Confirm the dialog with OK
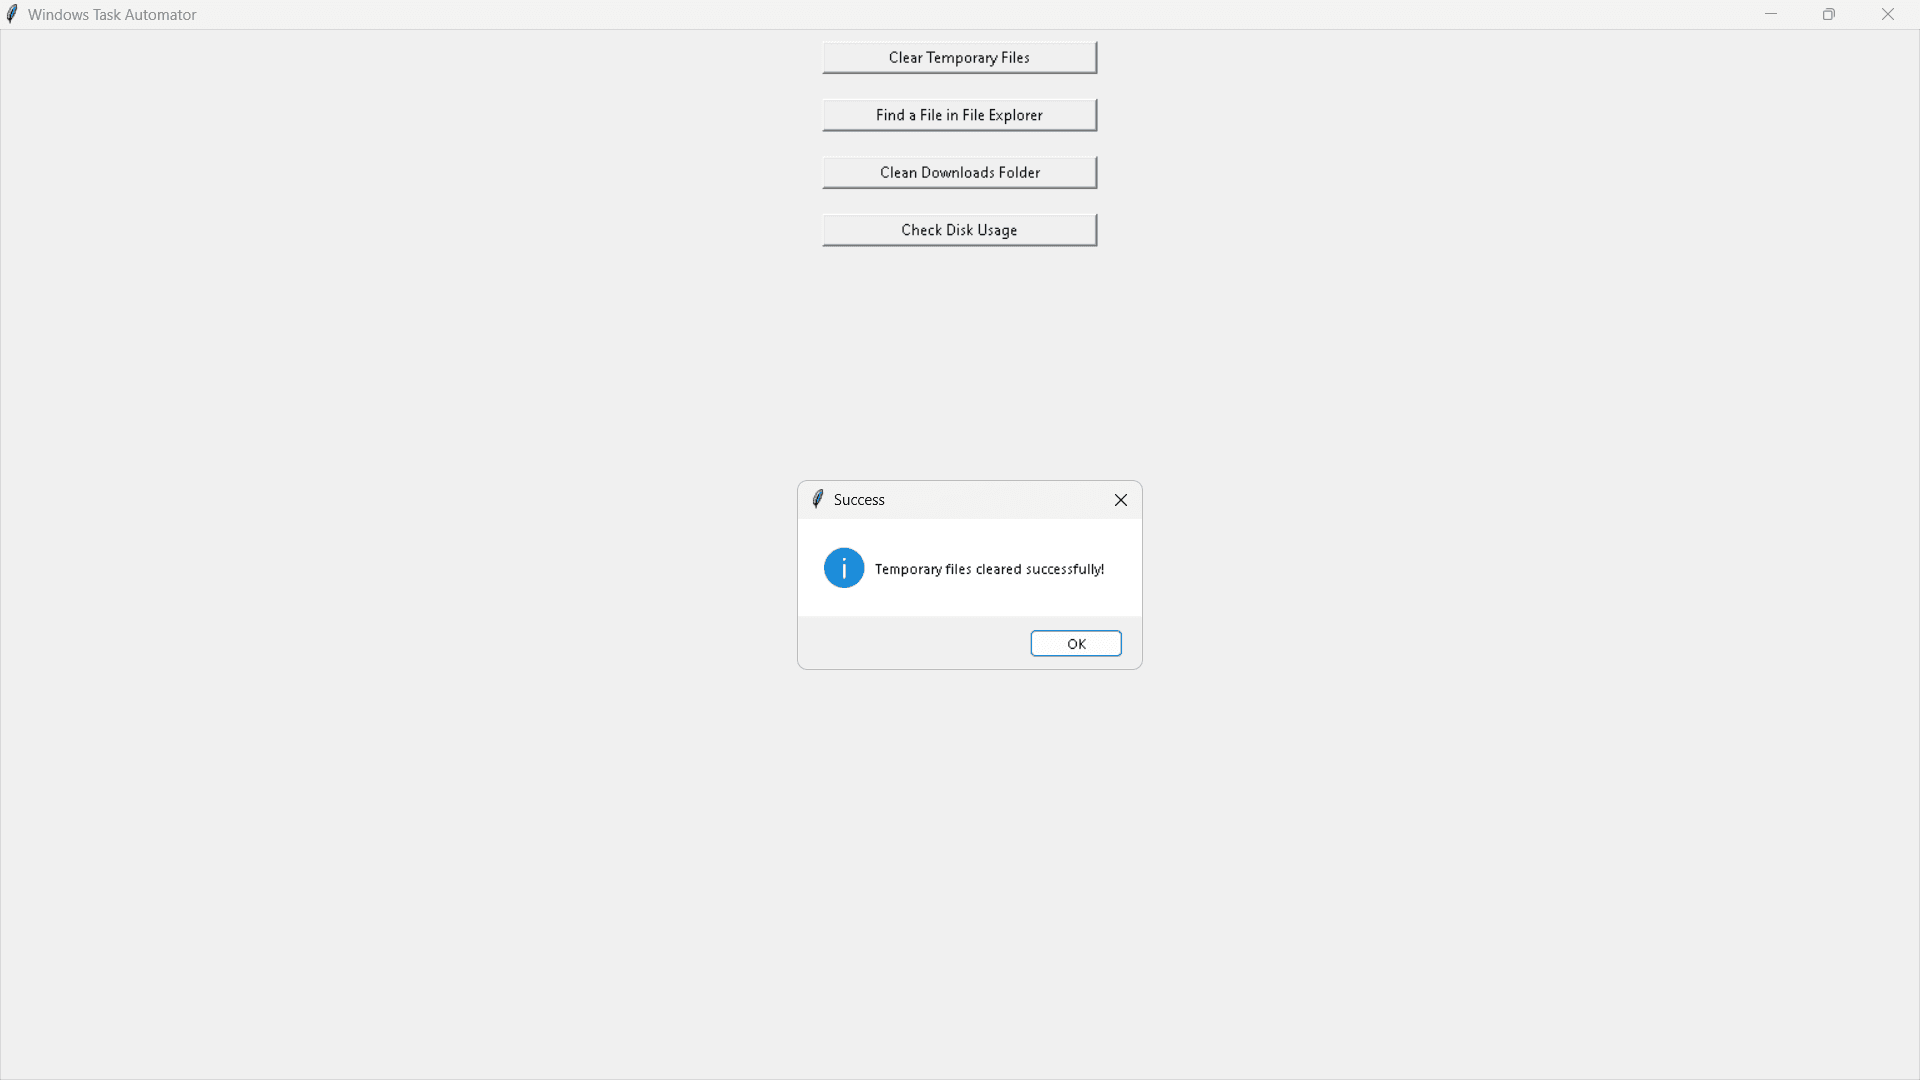1920x1080 pixels. click(x=1075, y=643)
